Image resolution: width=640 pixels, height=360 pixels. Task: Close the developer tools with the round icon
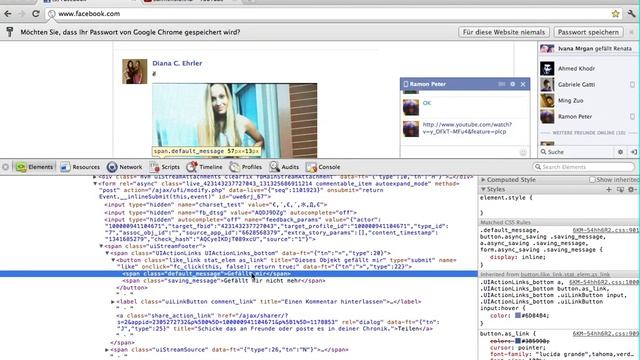coord(5,167)
